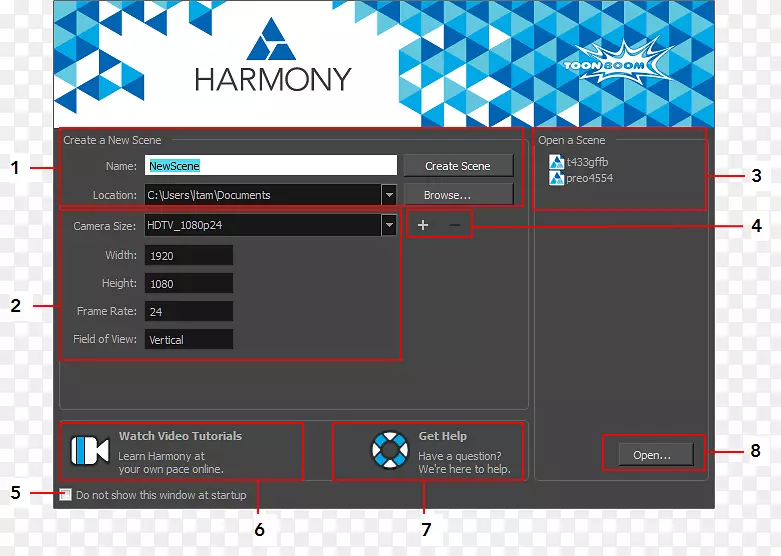Open the Watch Video Tutorials link
The height and width of the screenshot is (556, 781).
[180, 436]
